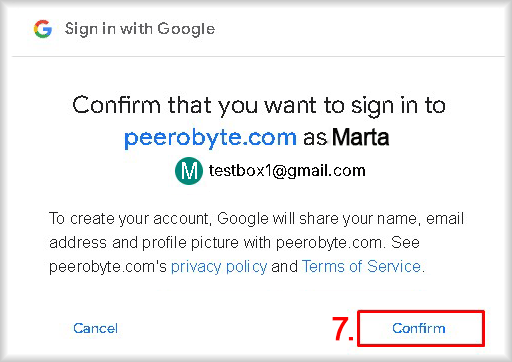512x362 pixels.
Task: Click the horizontal divider below the header
Action: click(x=259, y=56)
